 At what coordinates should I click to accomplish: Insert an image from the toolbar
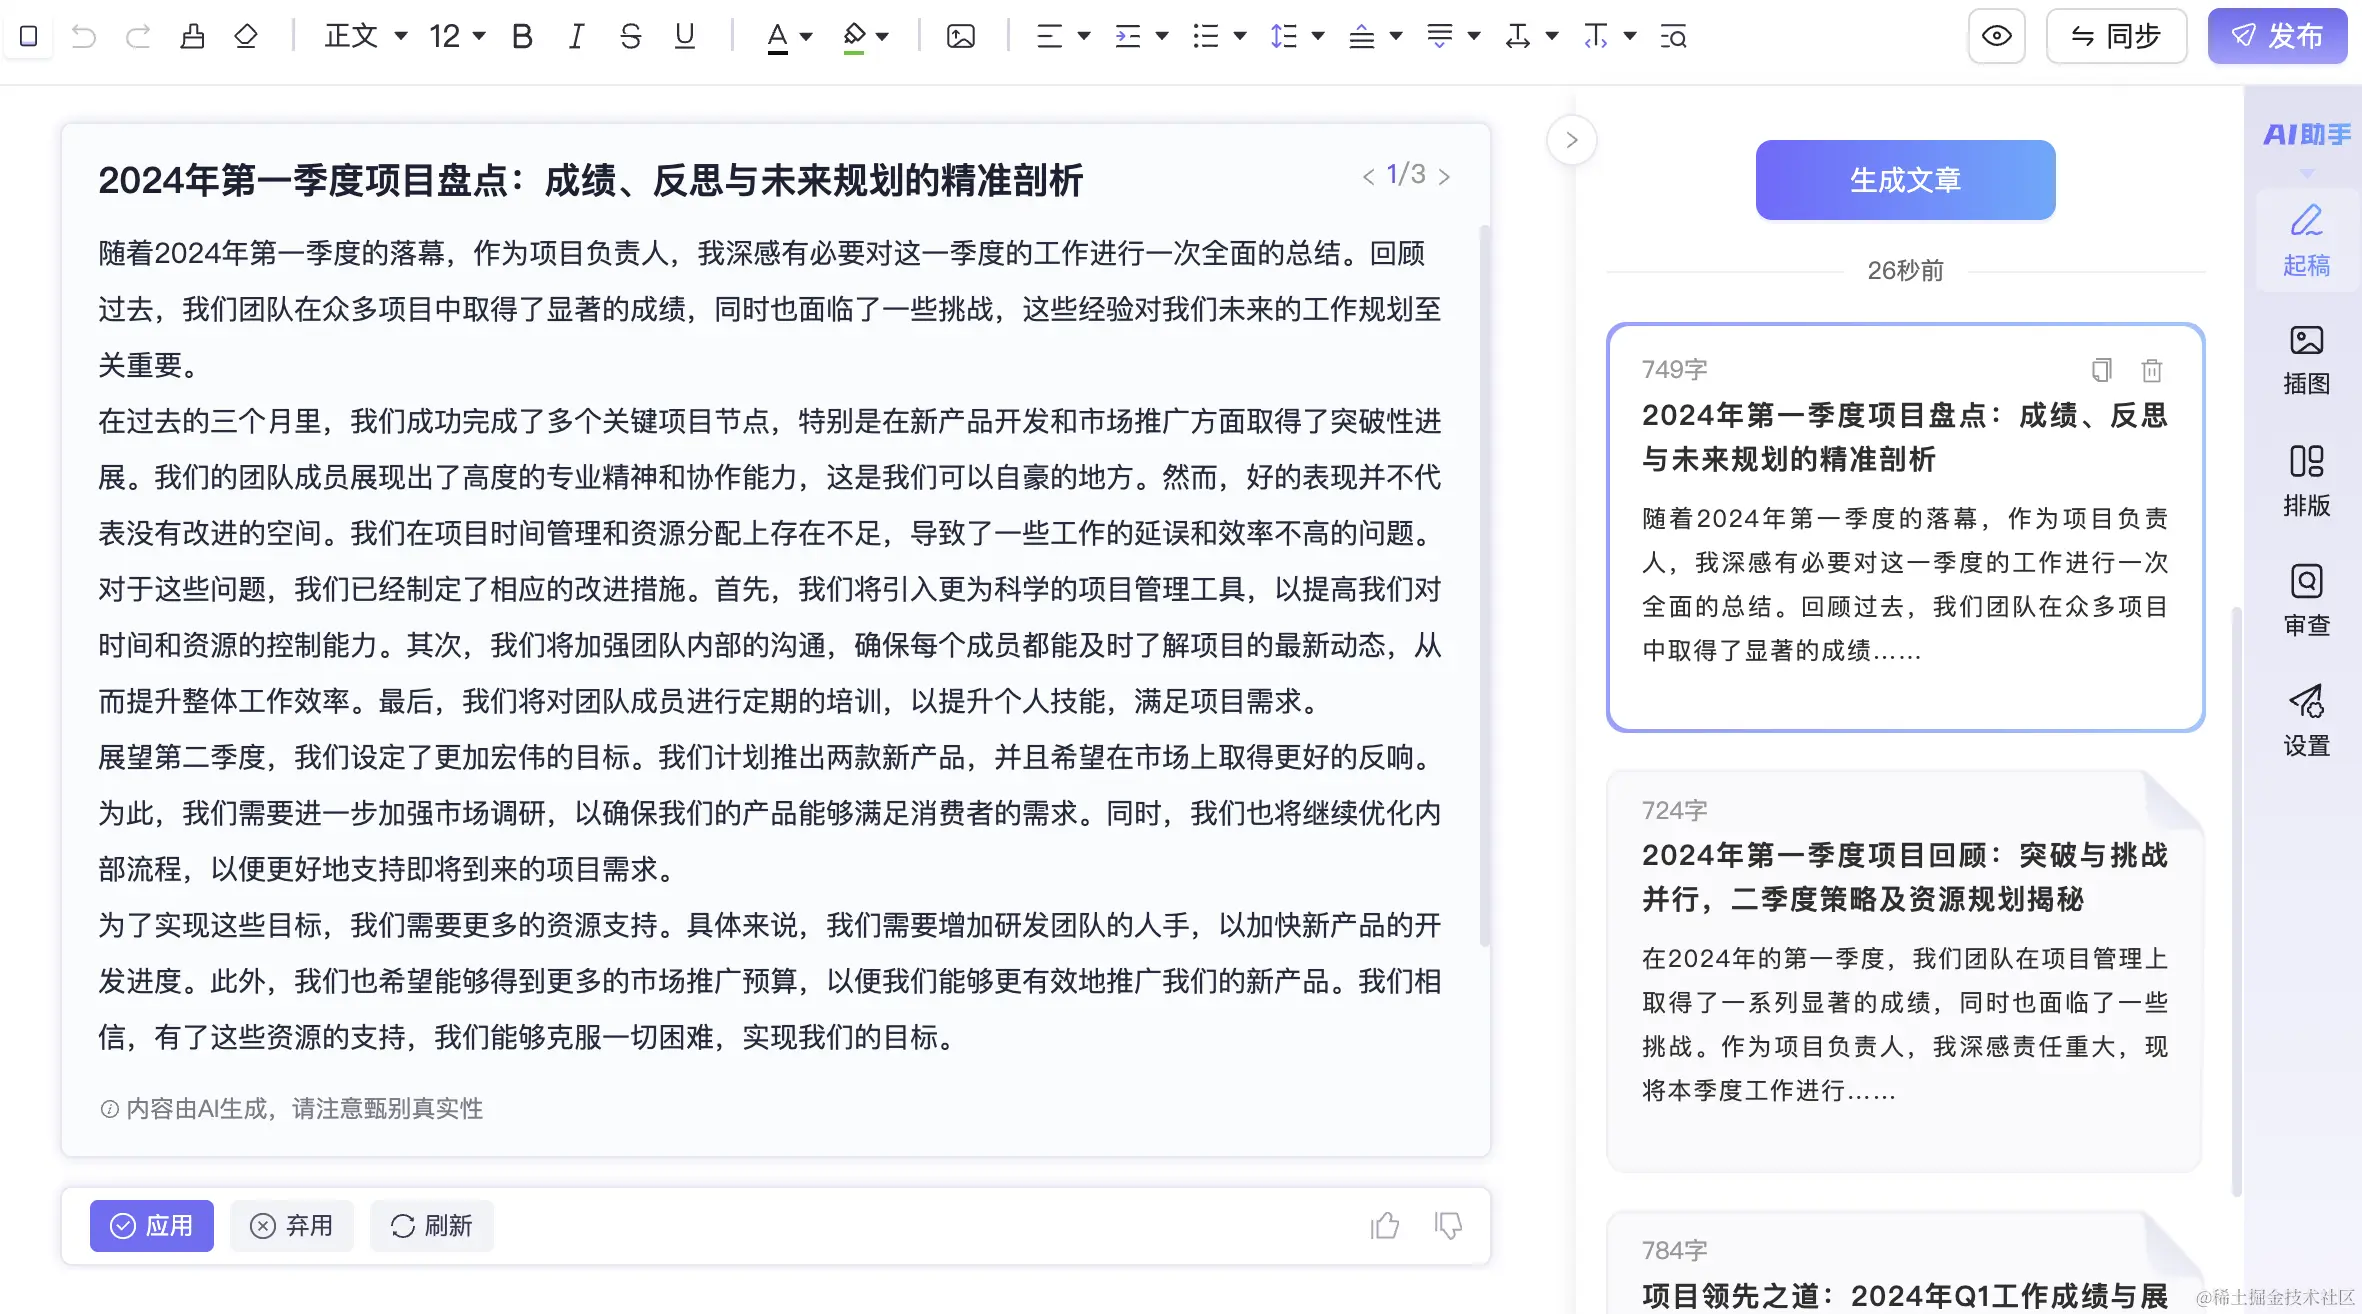pyautogui.click(x=960, y=36)
